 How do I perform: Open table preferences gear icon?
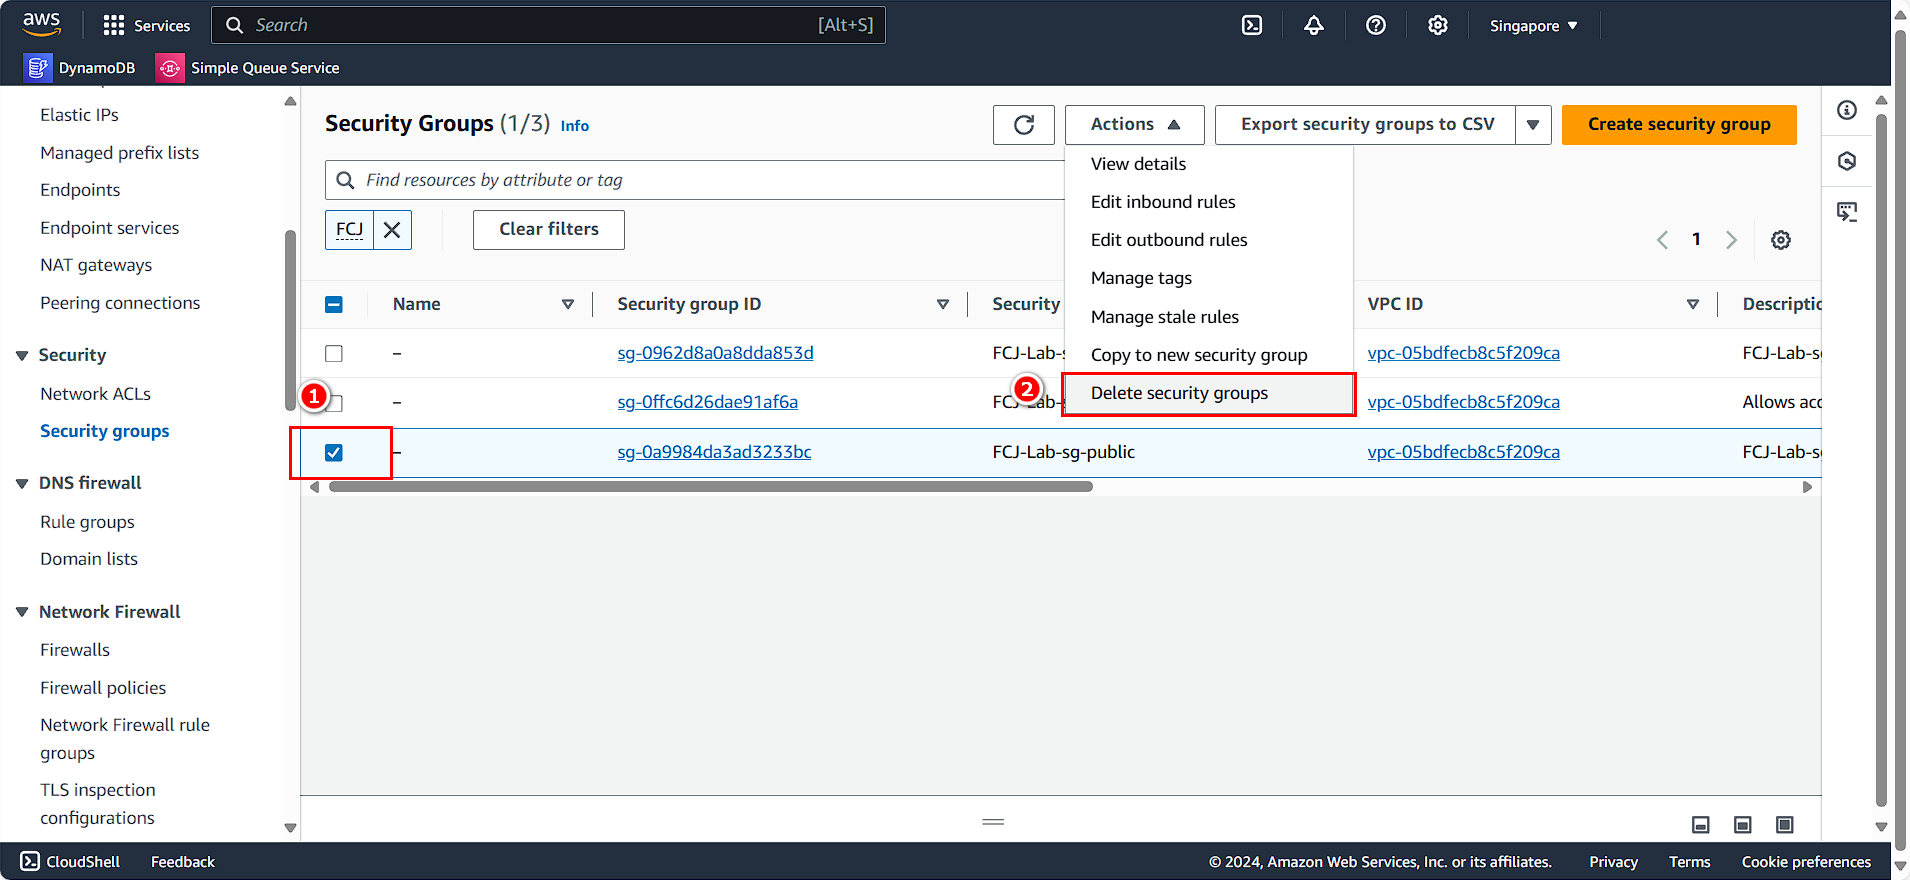point(1781,240)
